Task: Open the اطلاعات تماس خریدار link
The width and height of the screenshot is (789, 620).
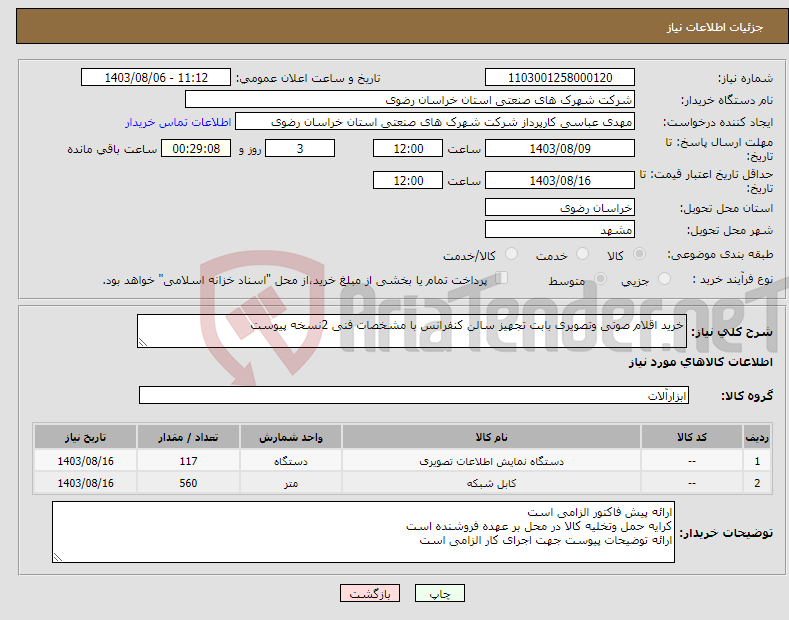Action: pyautogui.click(x=178, y=122)
